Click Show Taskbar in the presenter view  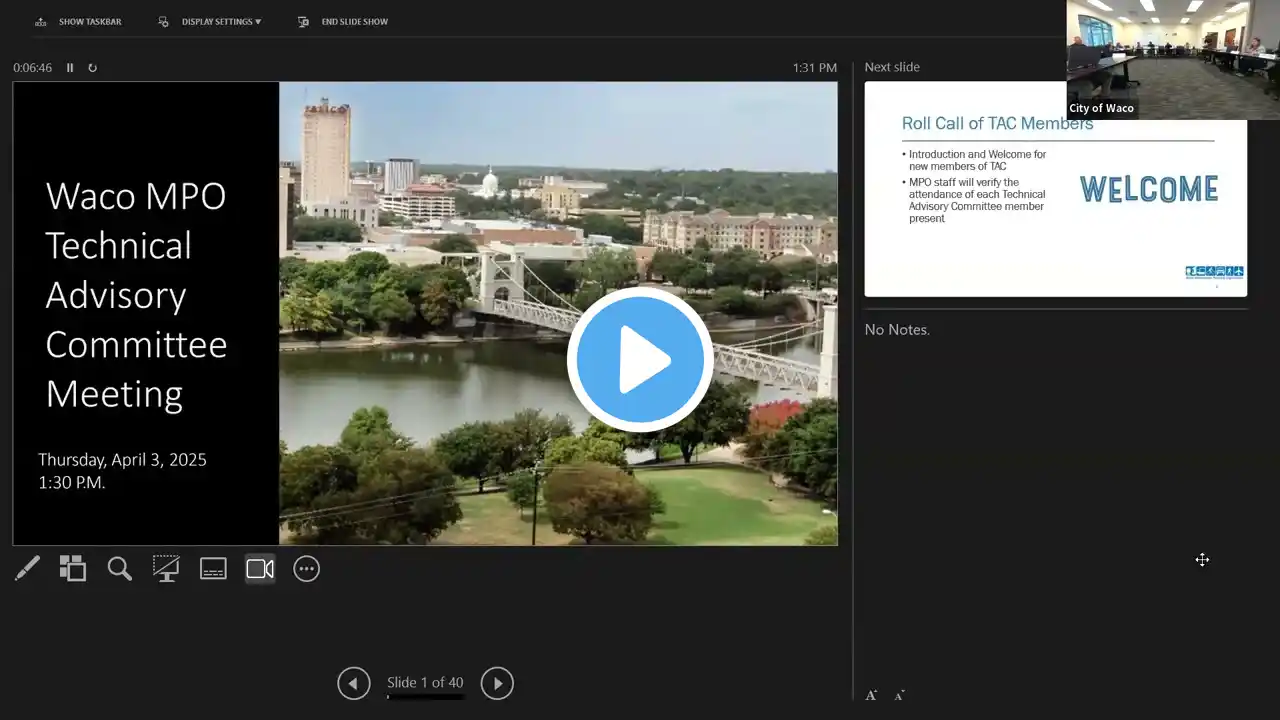tap(78, 21)
